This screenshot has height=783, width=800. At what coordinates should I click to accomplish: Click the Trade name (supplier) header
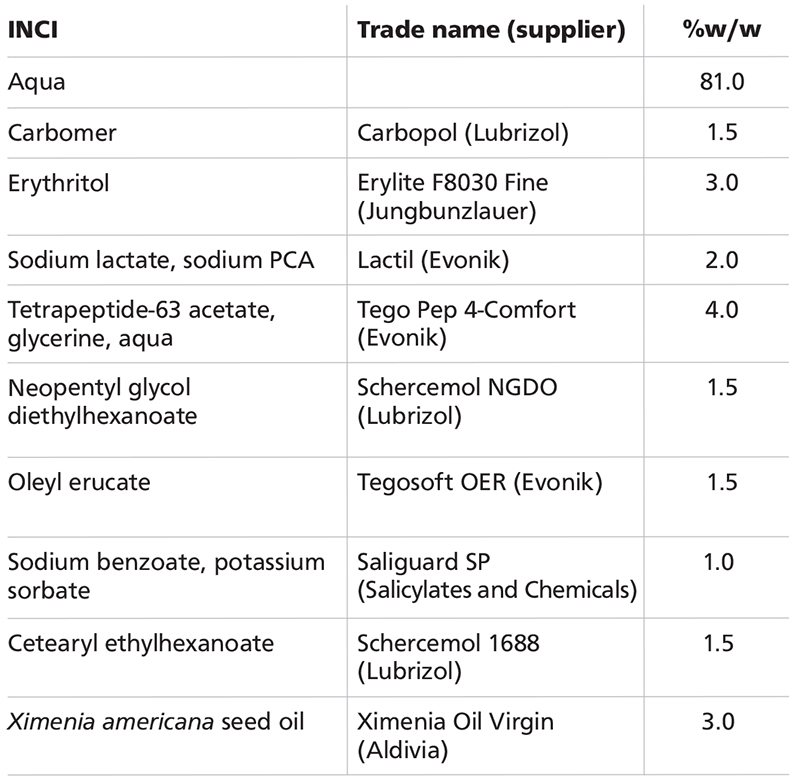(491, 30)
